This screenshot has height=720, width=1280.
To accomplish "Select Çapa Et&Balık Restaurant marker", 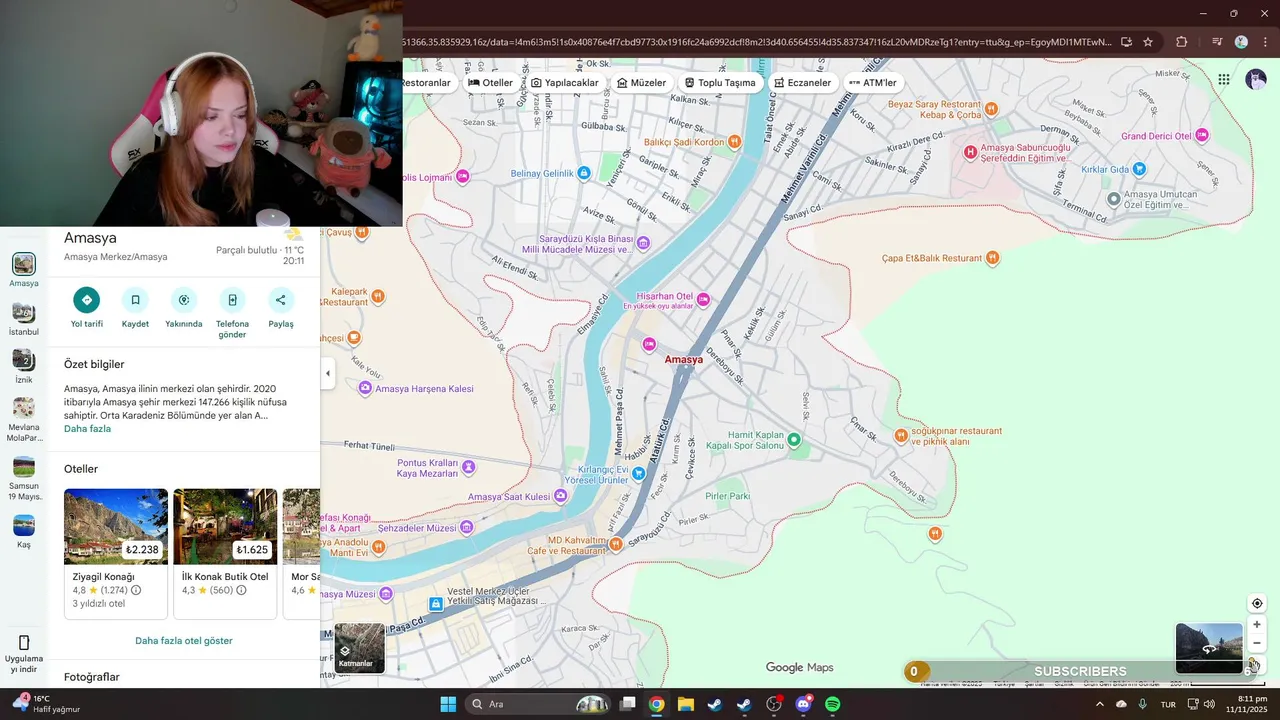I will pos(992,258).
